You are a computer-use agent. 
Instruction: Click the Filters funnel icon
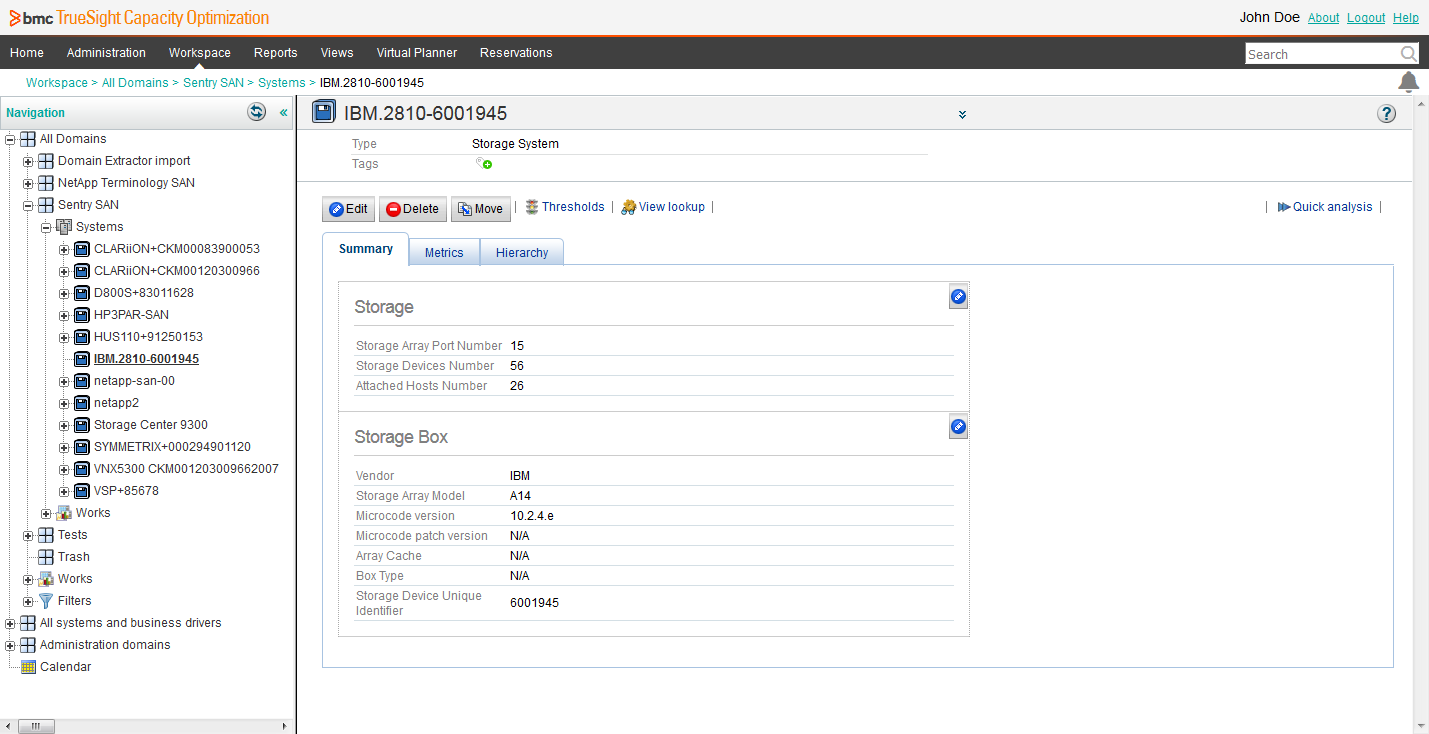coord(46,601)
